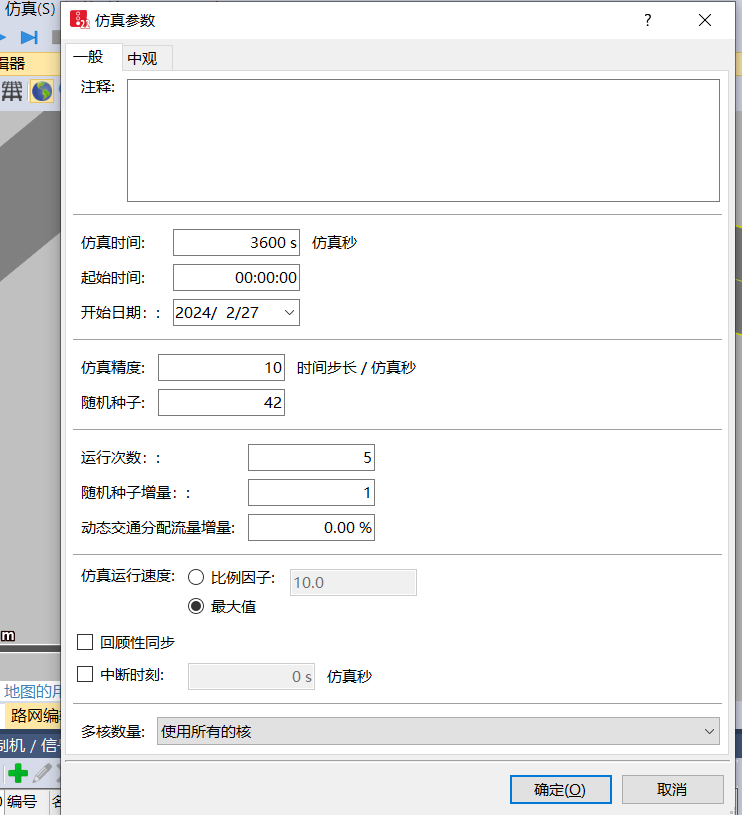Viewport: 742px width, 815px height.
Task: Open the 仿真(S) menu in main window
Action: [x=30, y=9]
